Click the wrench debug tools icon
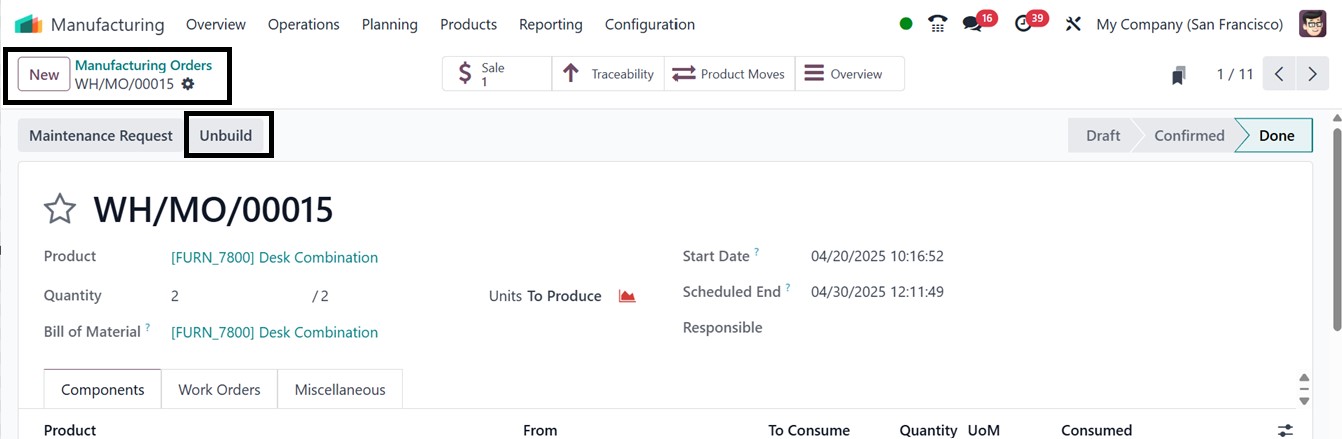Image resolution: width=1342 pixels, height=439 pixels. (x=1073, y=24)
